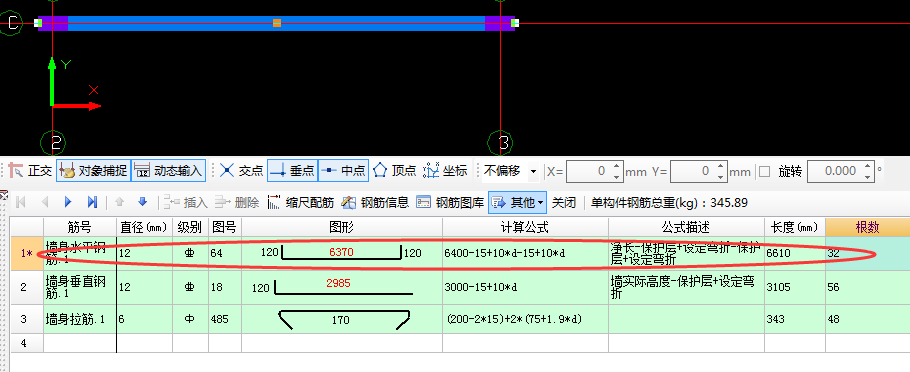The height and width of the screenshot is (372, 910).
Task: Click count cell 56
Action: coord(868,287)
